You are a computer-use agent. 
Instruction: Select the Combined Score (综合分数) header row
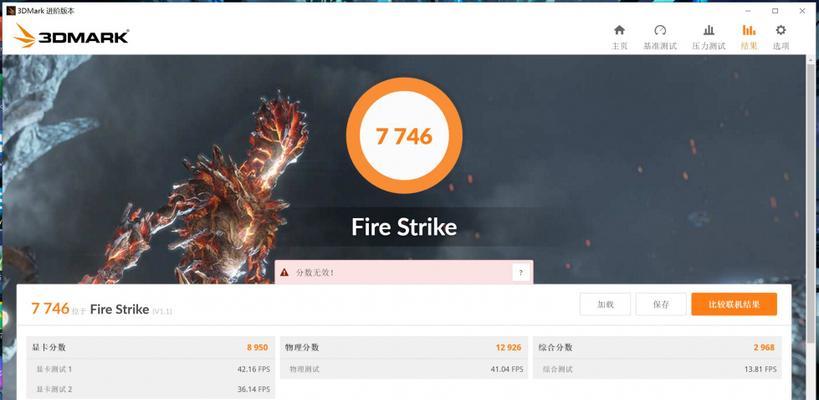[657, 347]
